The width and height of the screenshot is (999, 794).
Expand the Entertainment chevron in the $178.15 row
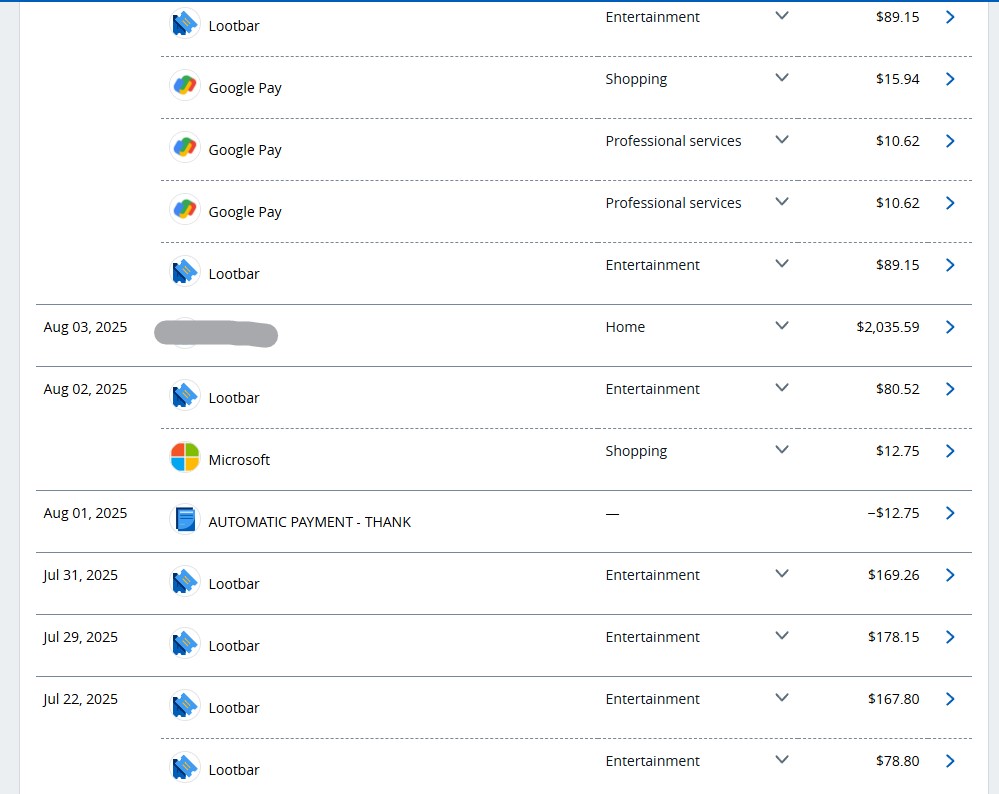click(782, 635)
